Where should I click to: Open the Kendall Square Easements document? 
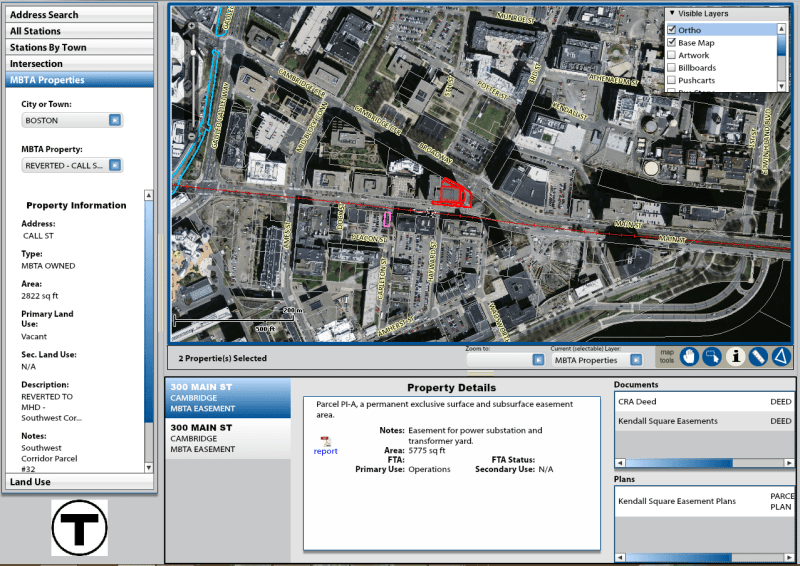click(x=705, y=421)
